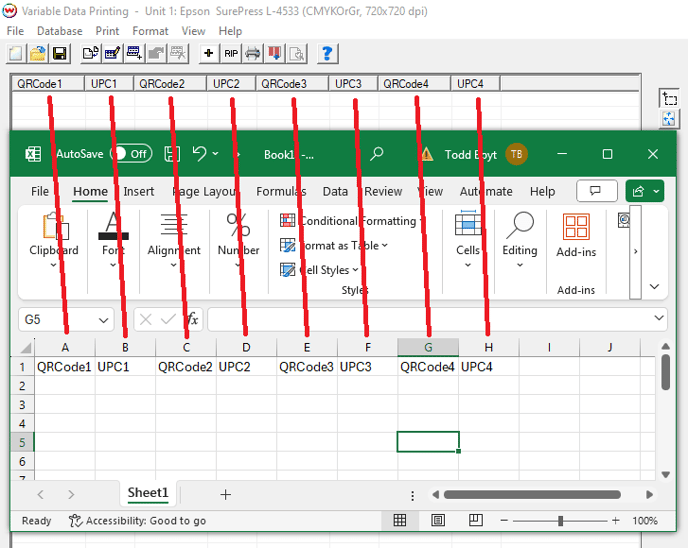Screen dimensions: 688x548
Task: Click the Accessibility: Good to go status
Action: pos(137,521)
